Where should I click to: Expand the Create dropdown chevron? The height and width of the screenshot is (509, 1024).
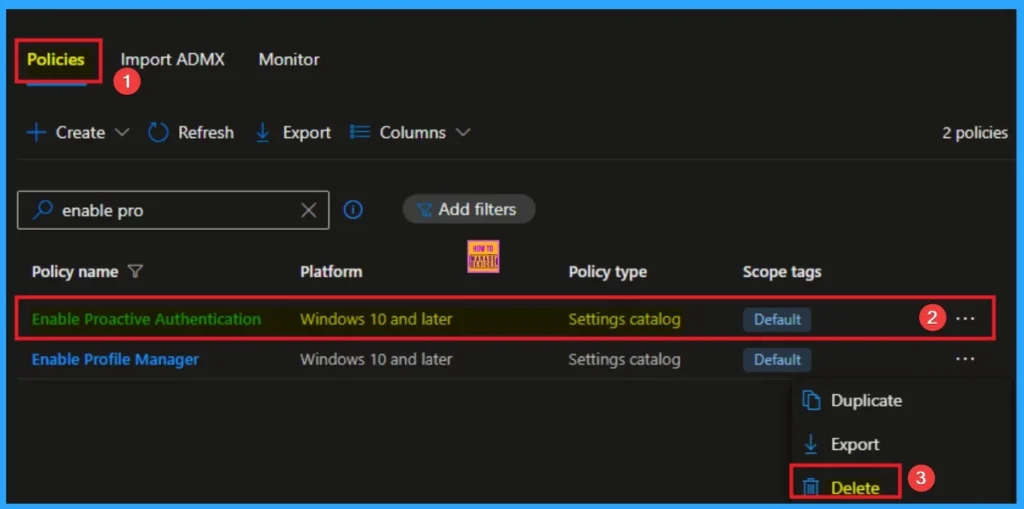pos(121,133)
